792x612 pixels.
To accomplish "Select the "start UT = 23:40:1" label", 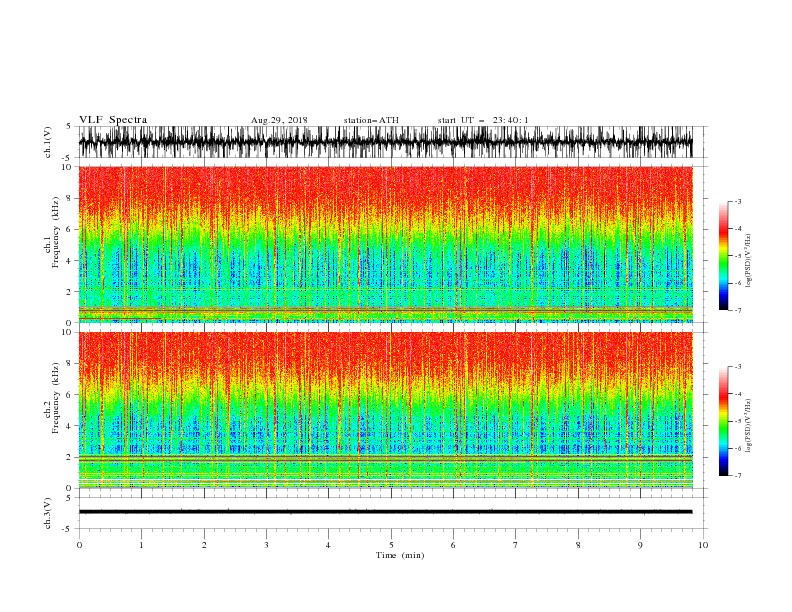I will tap(483, 120).
